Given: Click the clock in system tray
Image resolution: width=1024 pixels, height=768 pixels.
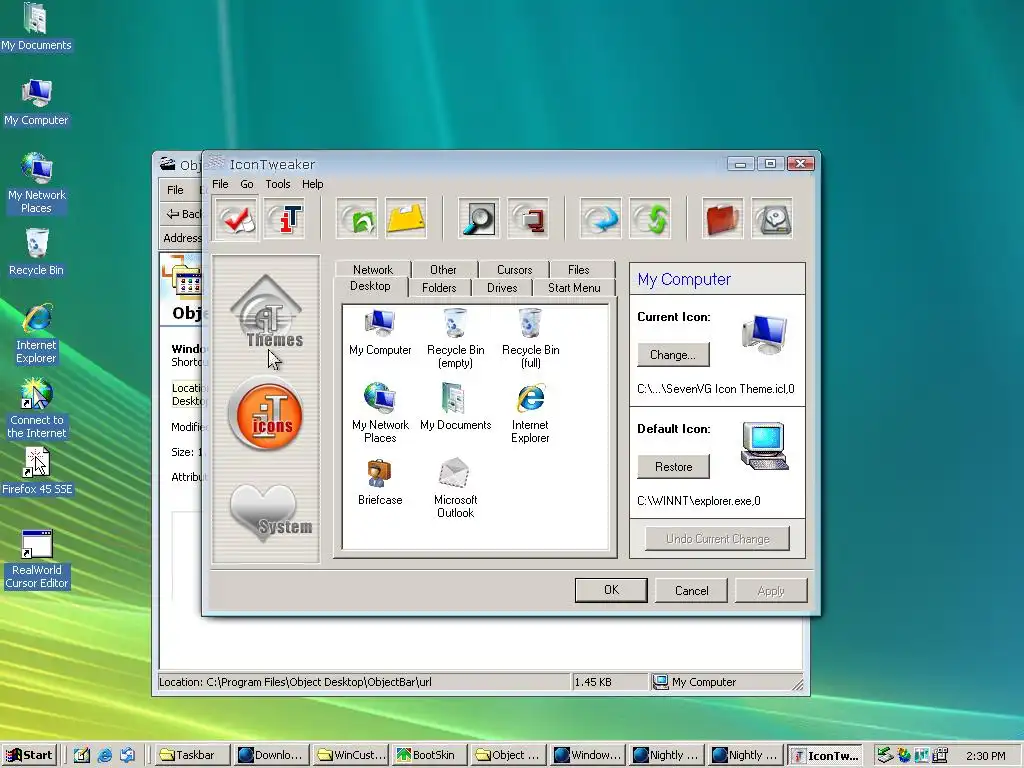Looking at the screenshot, I should point(985,756).
